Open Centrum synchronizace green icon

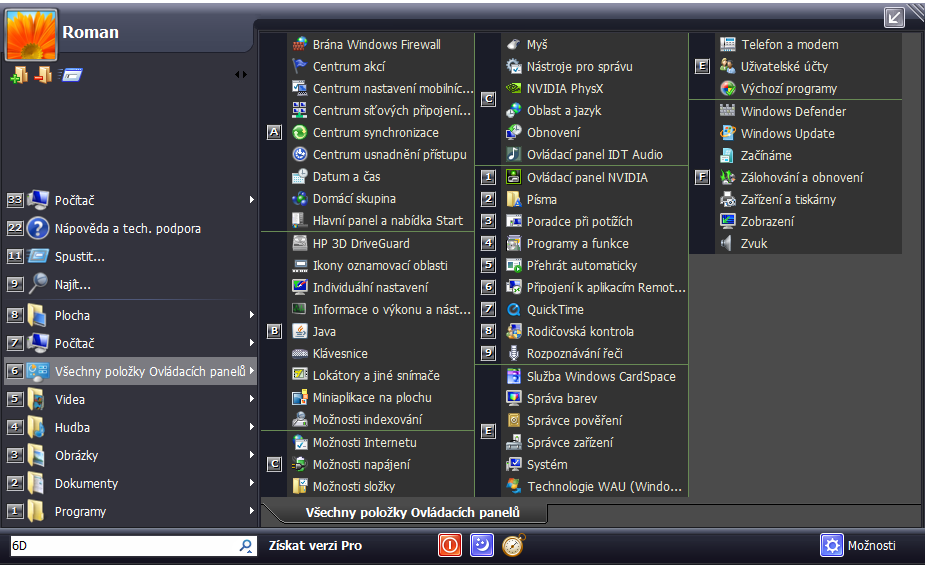click(x=300, y=133)
